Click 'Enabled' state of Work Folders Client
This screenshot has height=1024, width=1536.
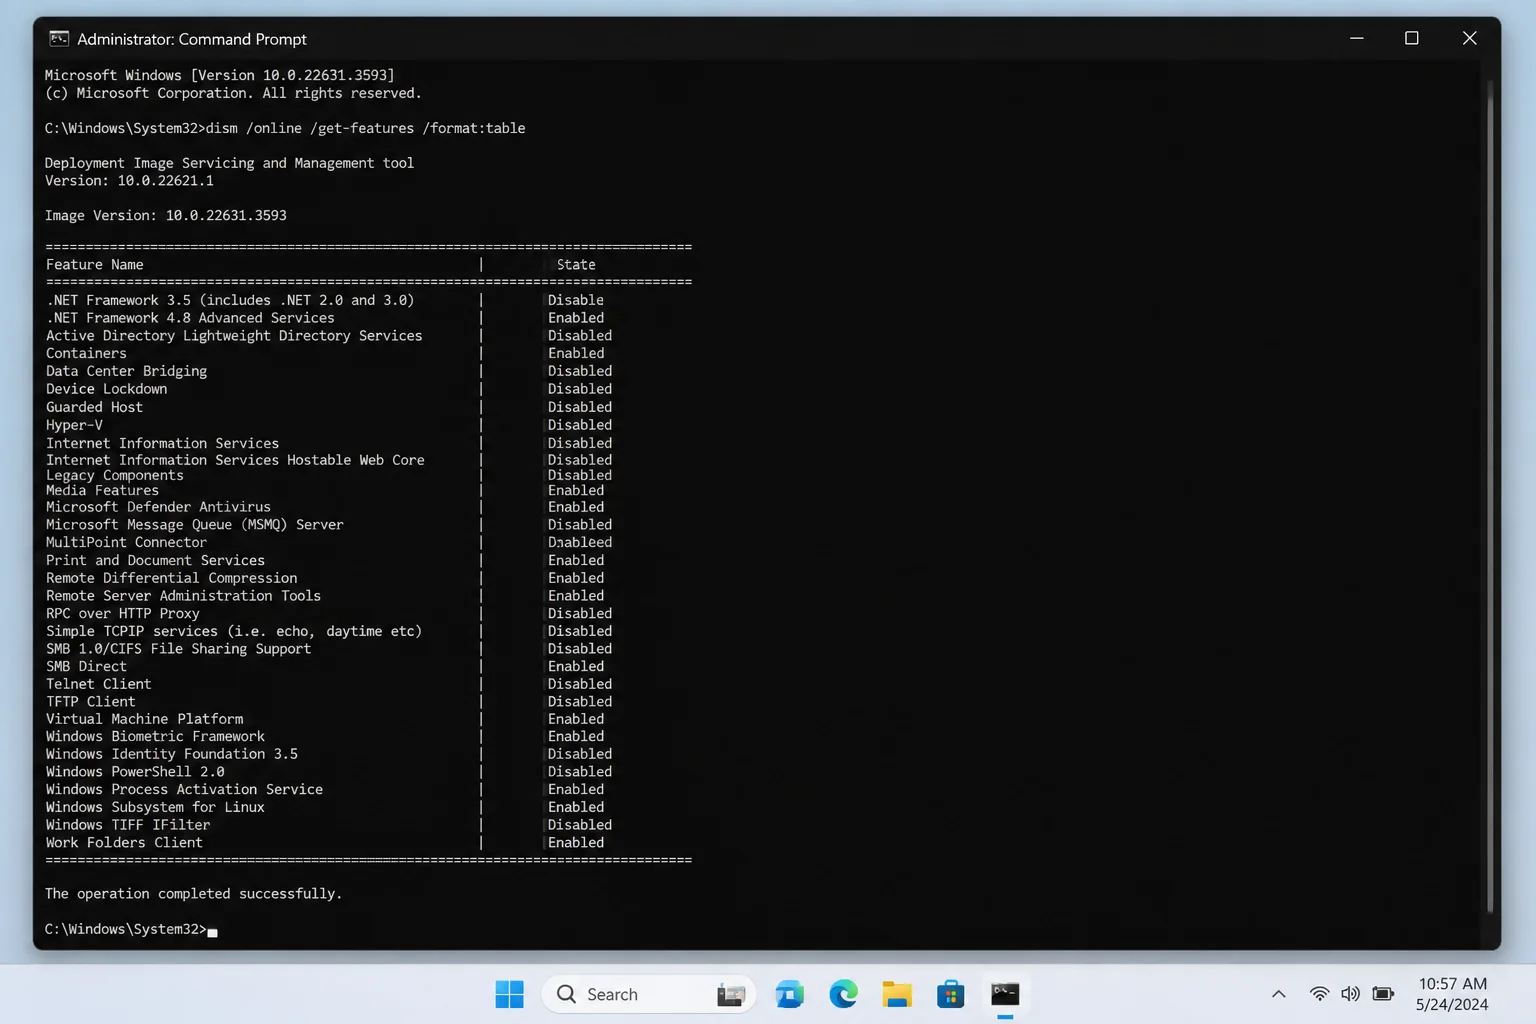point(576,843)
